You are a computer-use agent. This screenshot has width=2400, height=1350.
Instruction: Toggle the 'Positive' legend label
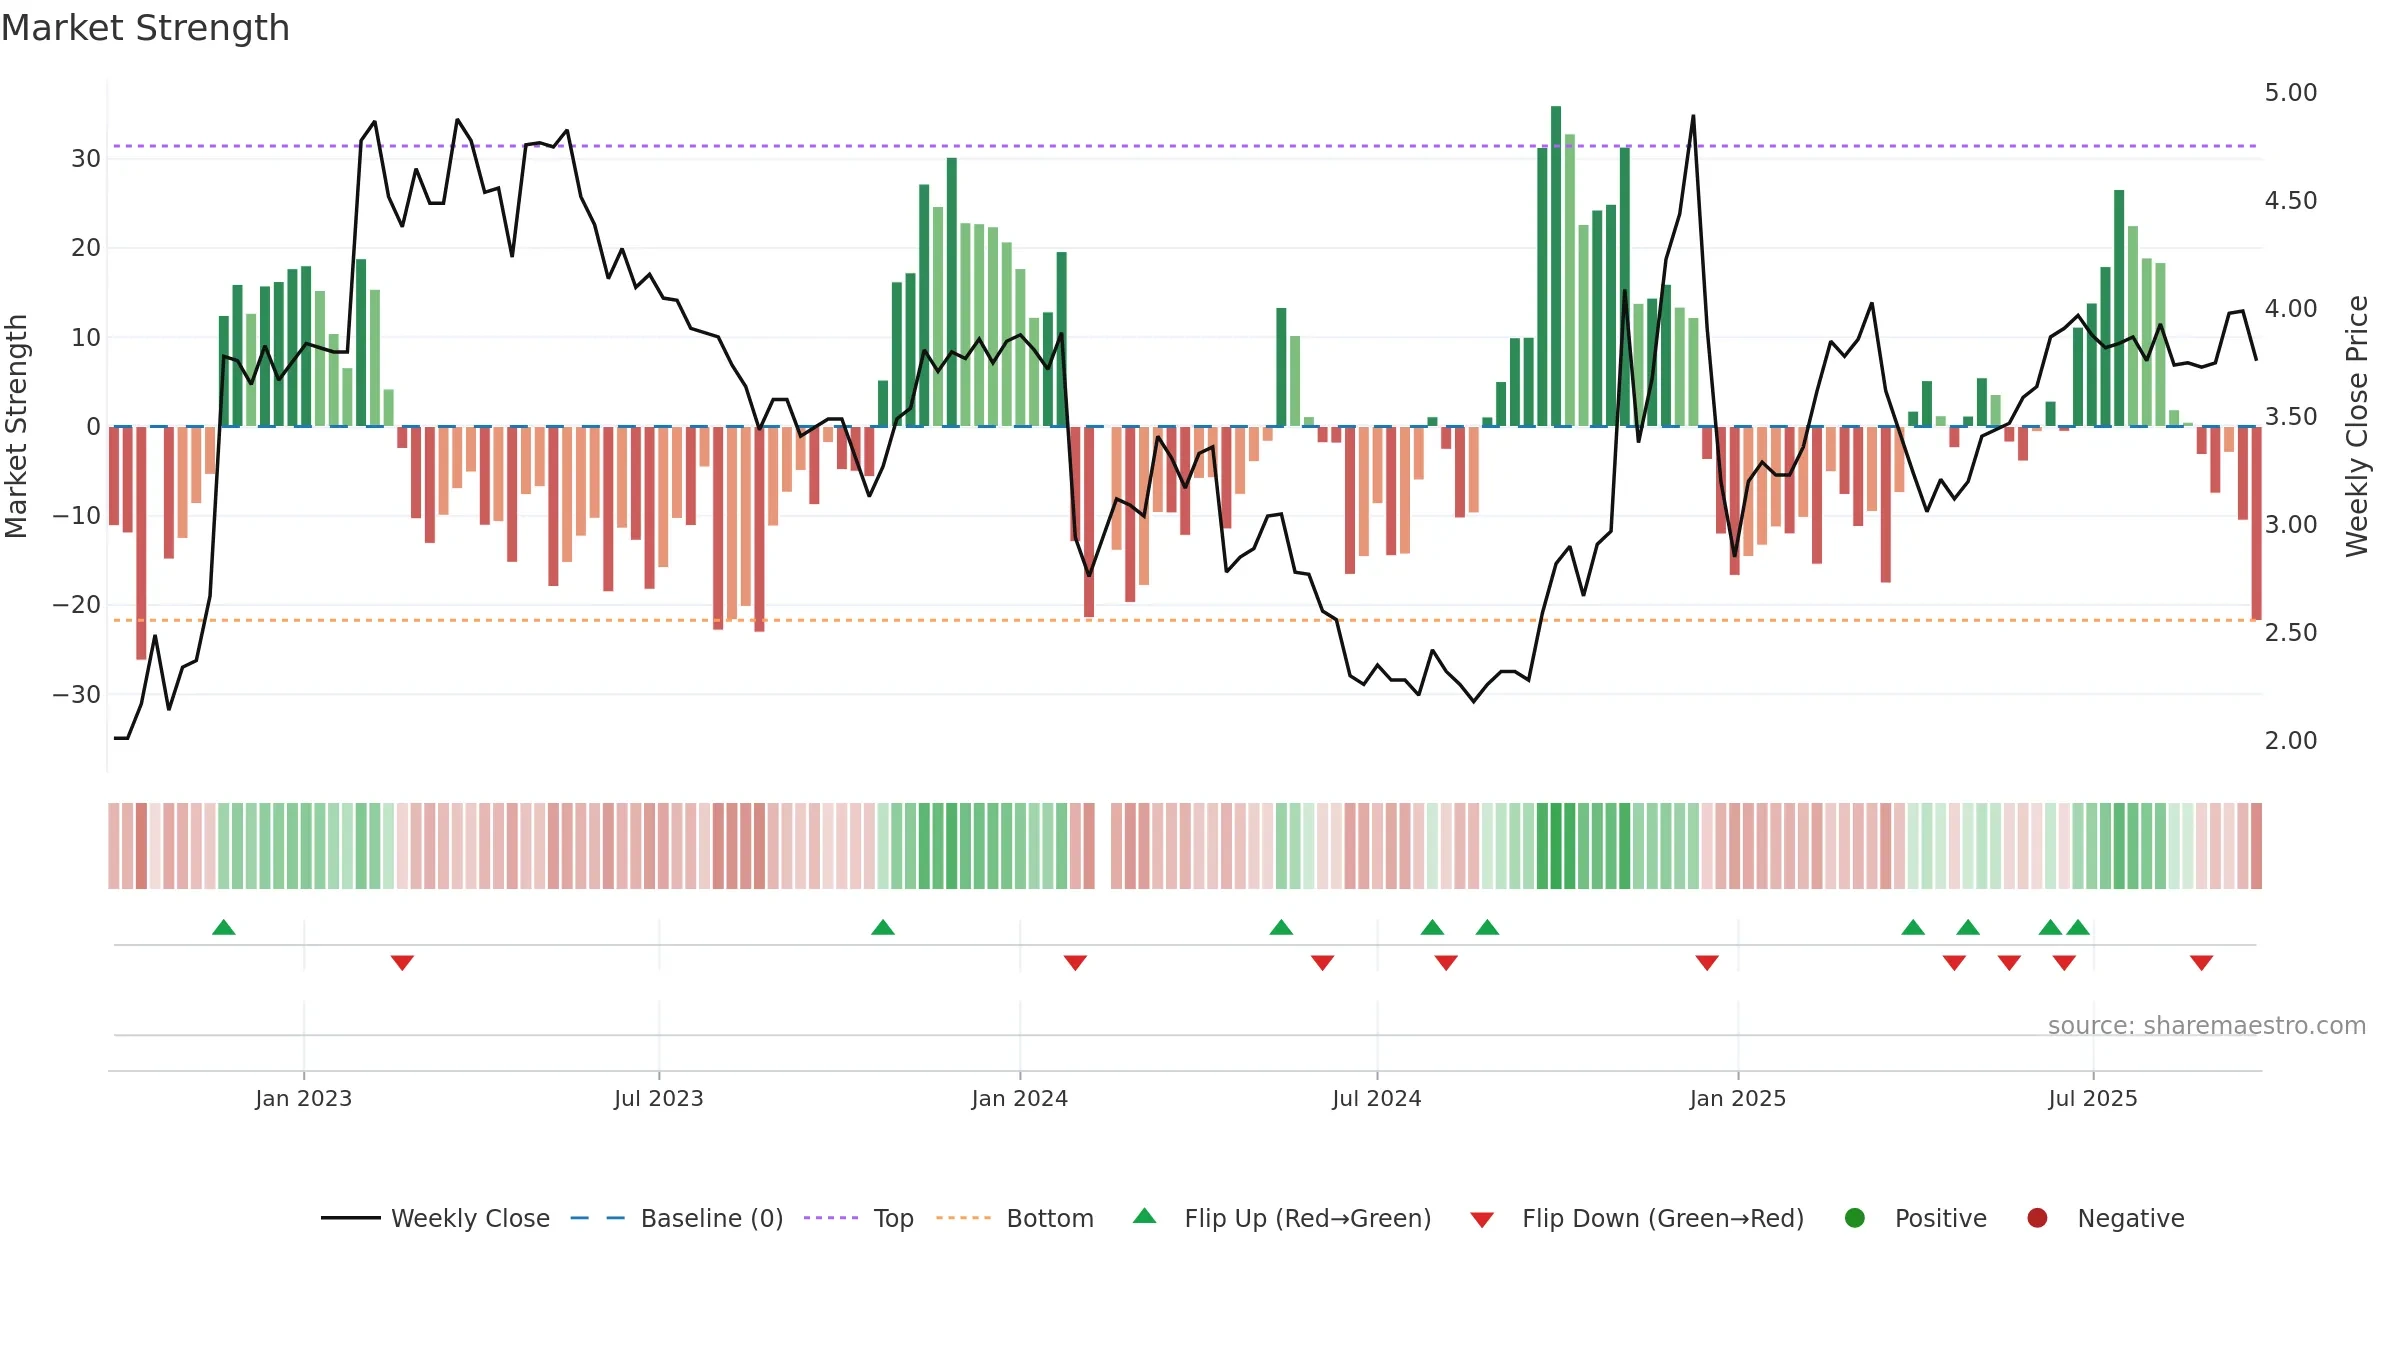tap(1941, 1218)
